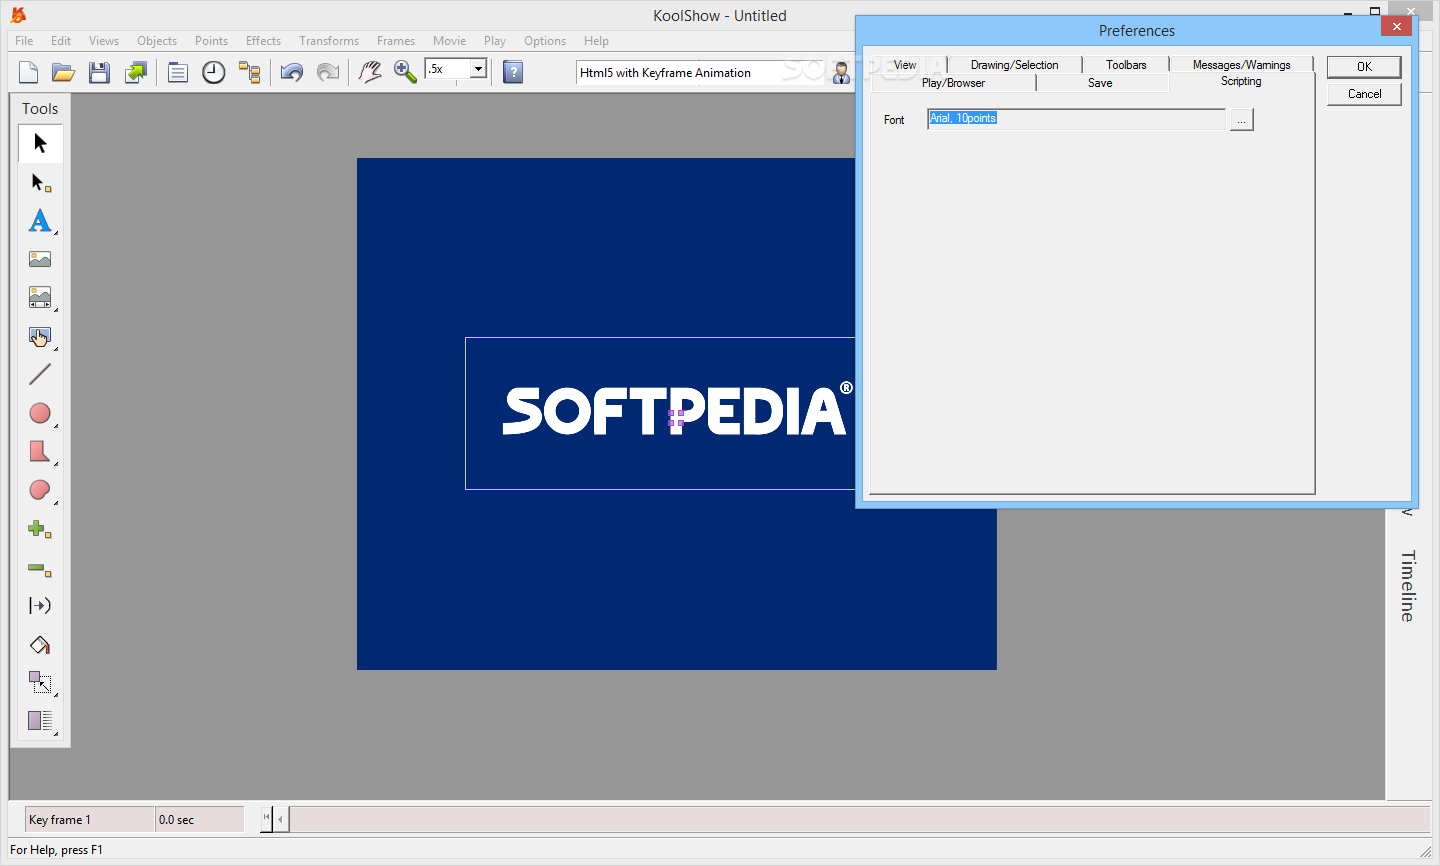The image size is (1440, 866).
Task: Click the clock timing icon
Action: point(214,72)
